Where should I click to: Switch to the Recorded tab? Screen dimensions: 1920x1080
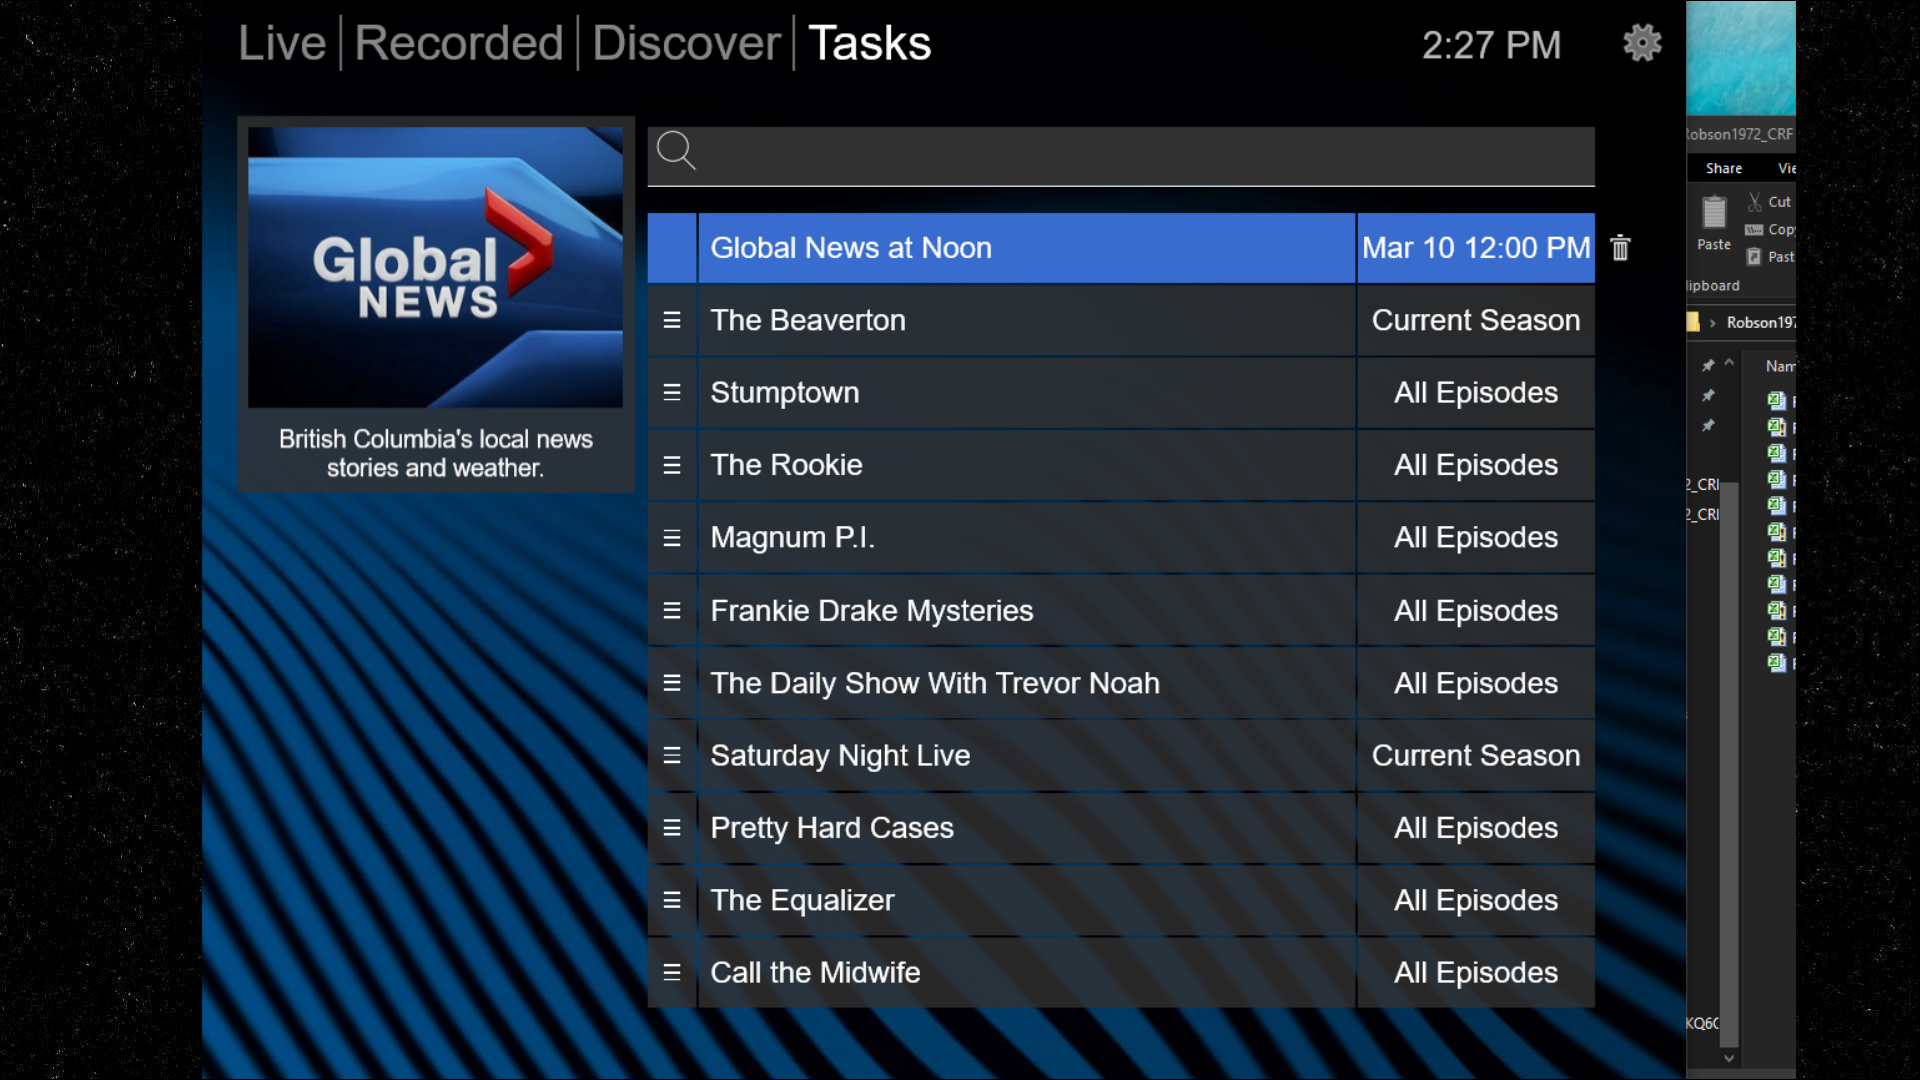pyautogui.click(x=459, y=43)
